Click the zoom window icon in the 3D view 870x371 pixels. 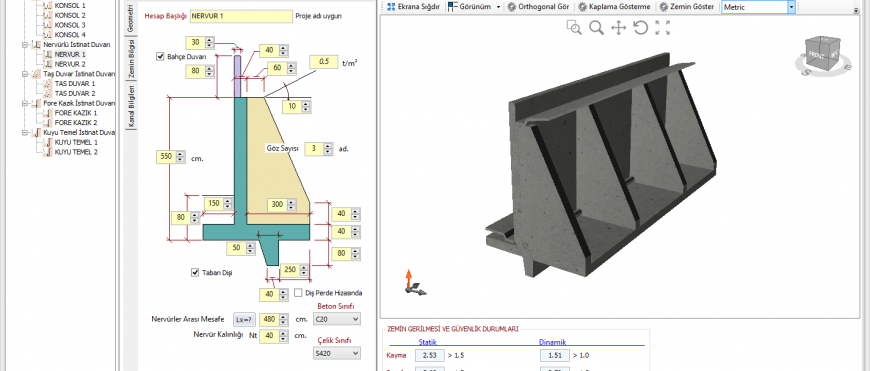click(574, 28)
